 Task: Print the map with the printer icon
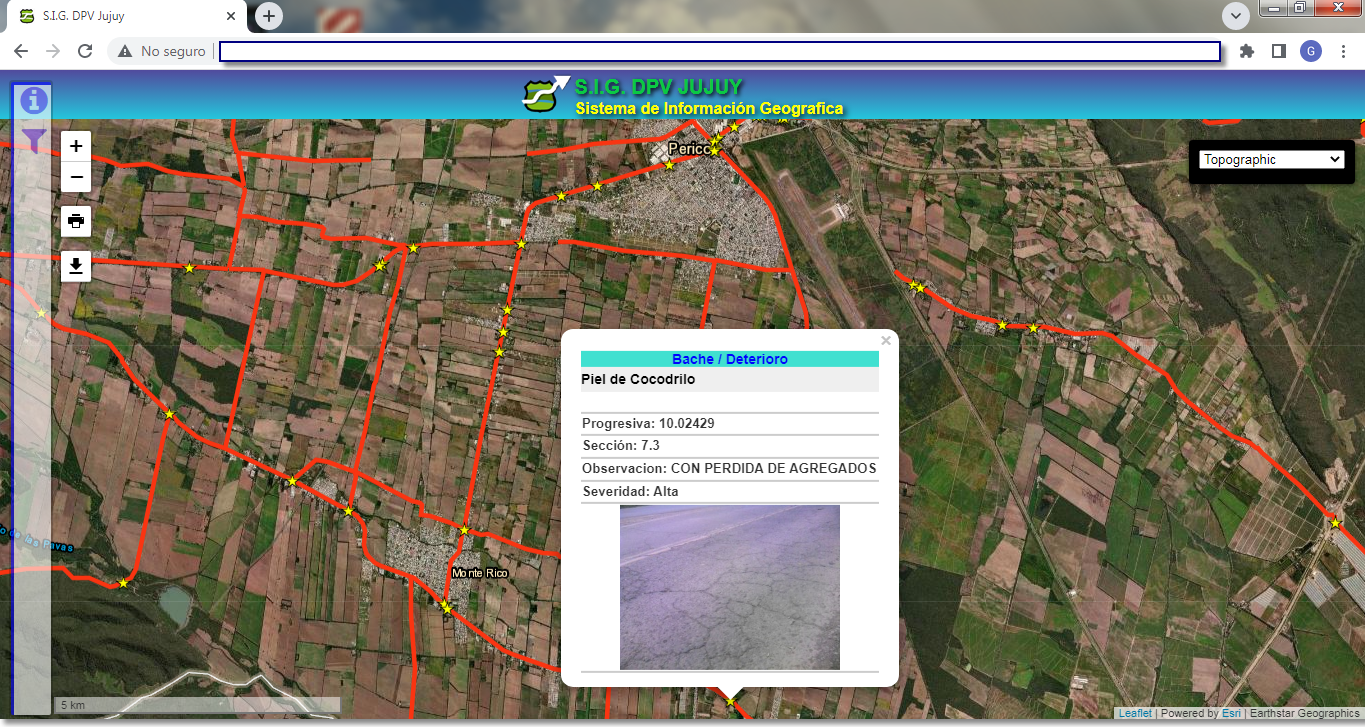click(76, 220)
